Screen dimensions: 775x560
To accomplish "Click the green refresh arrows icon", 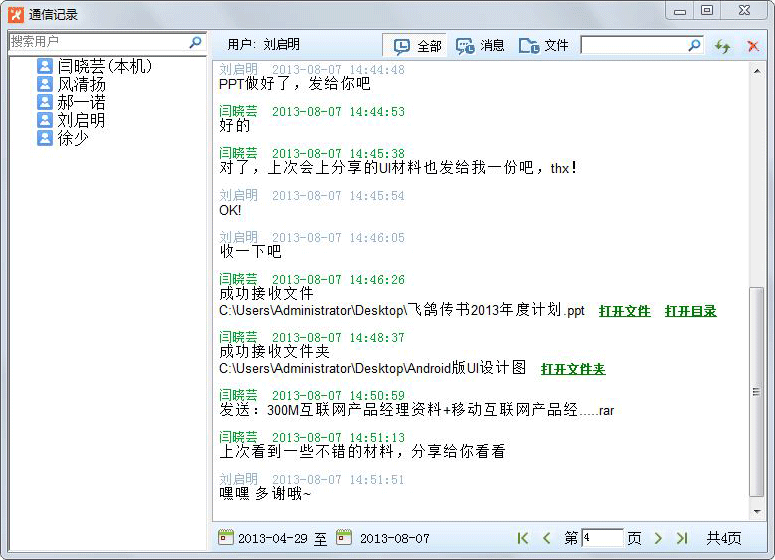I will tap(723, 46).
